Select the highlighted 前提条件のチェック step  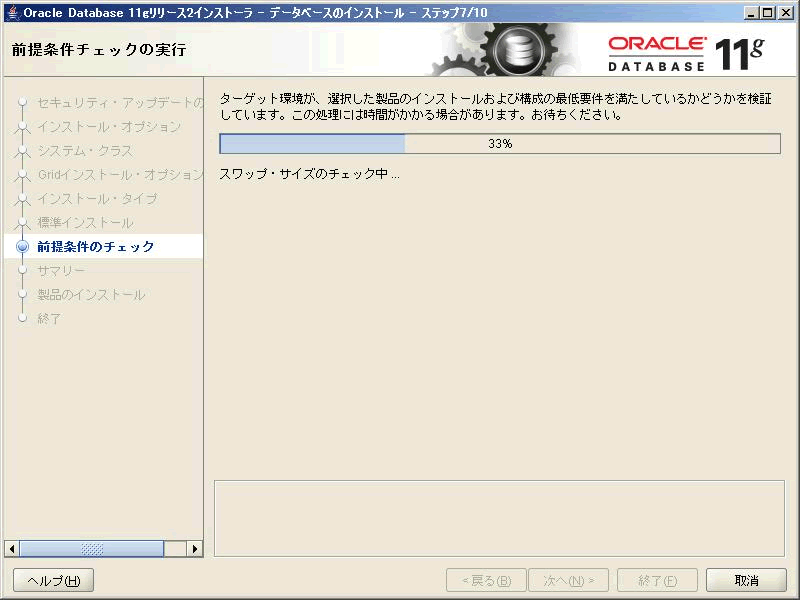tap(96, 247)
